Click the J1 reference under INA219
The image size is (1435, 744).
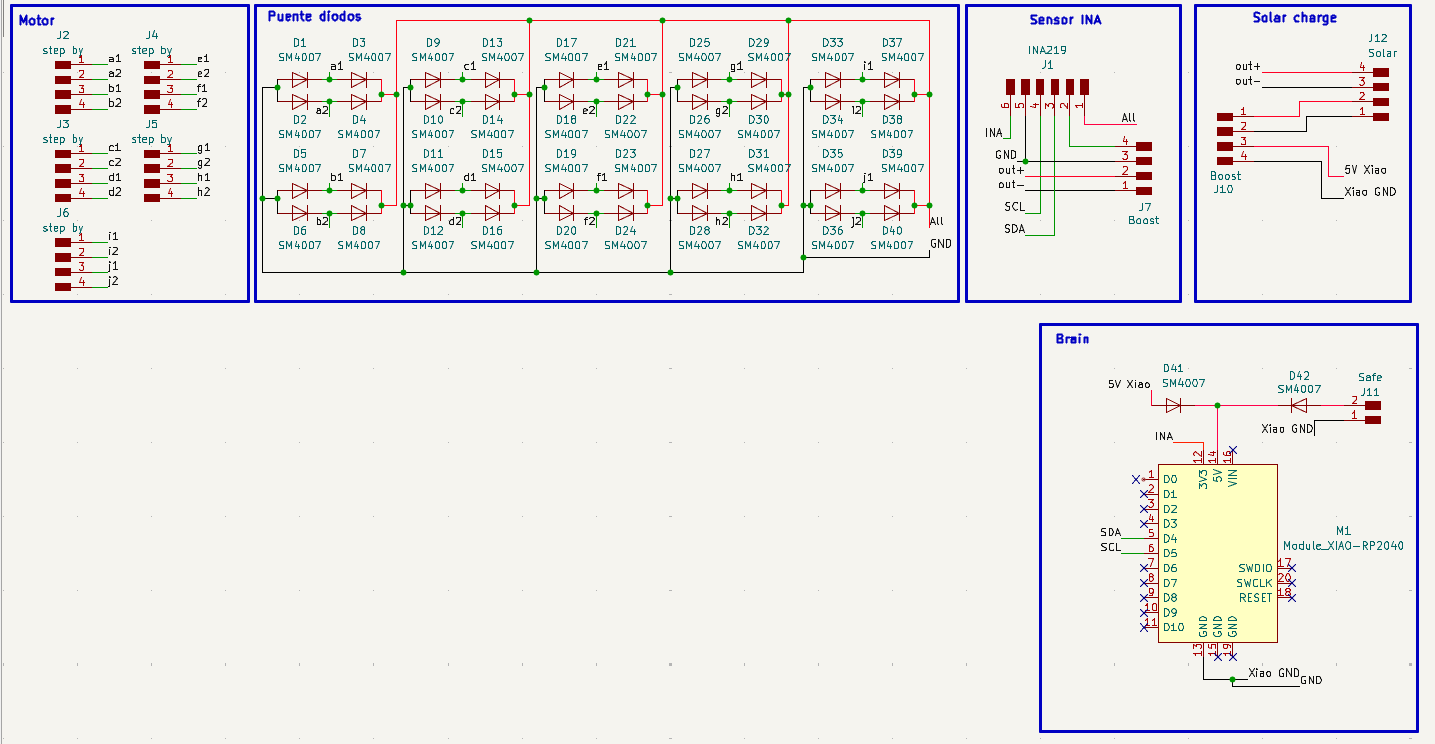coord(1047,64)
